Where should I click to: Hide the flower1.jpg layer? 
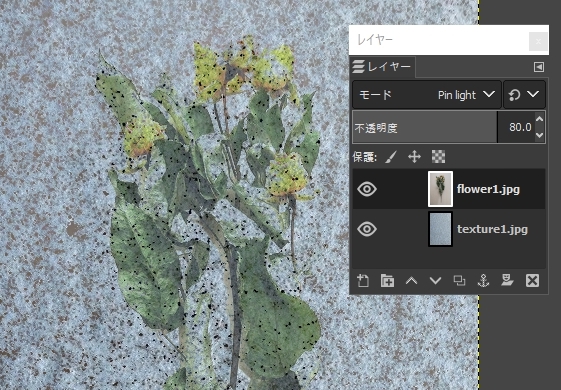(367, 189)
